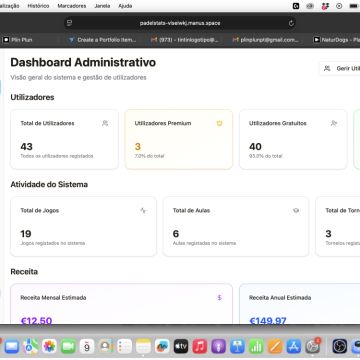This screenshot has width=360, height=360.
Task: Open Reminders in the Dock
Action: 125,347
